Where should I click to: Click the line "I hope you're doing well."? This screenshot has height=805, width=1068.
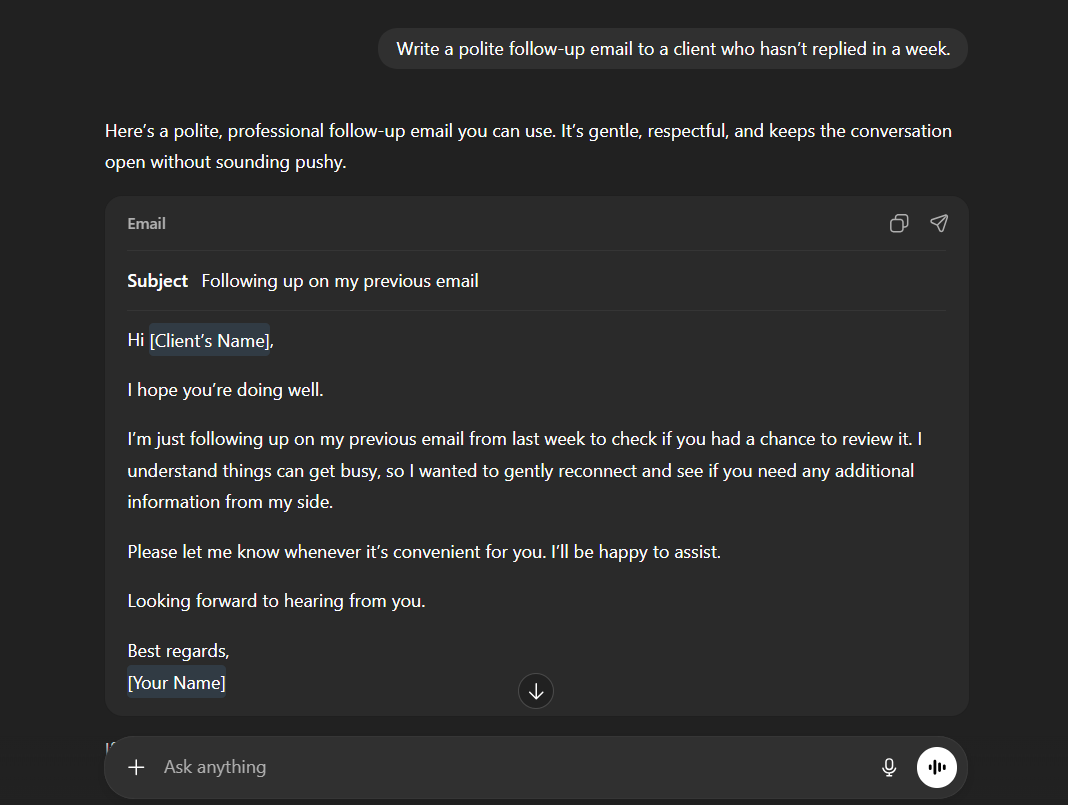point(225,390)
